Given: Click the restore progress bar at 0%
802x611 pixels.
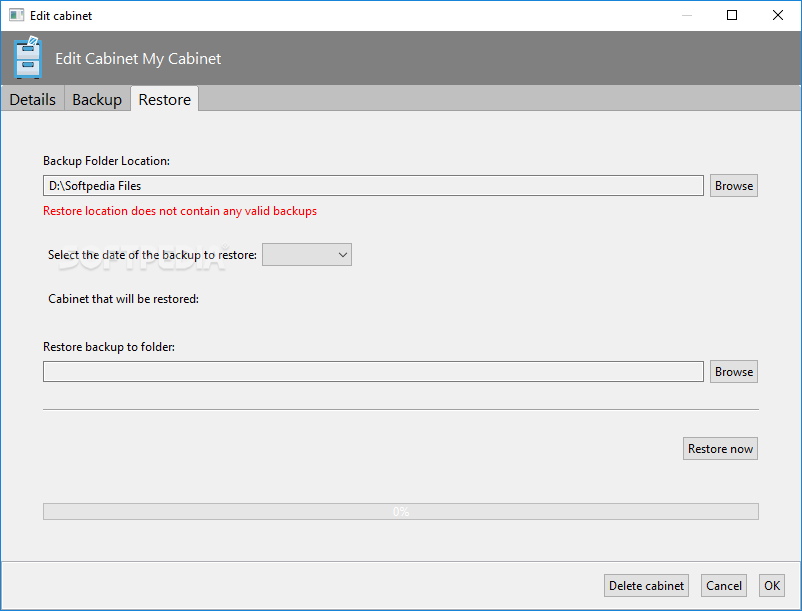Looking at the screenshot, I should tap(400, 511).
